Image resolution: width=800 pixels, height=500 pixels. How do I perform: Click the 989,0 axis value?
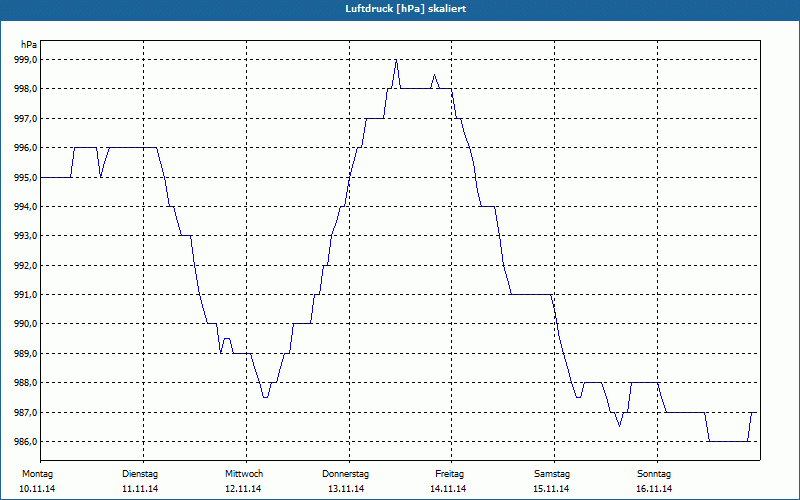point(26,354)
